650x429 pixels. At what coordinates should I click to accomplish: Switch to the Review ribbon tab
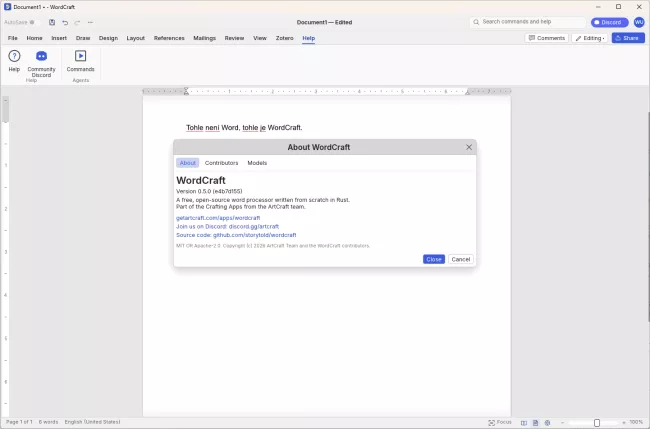coord(234,38)
